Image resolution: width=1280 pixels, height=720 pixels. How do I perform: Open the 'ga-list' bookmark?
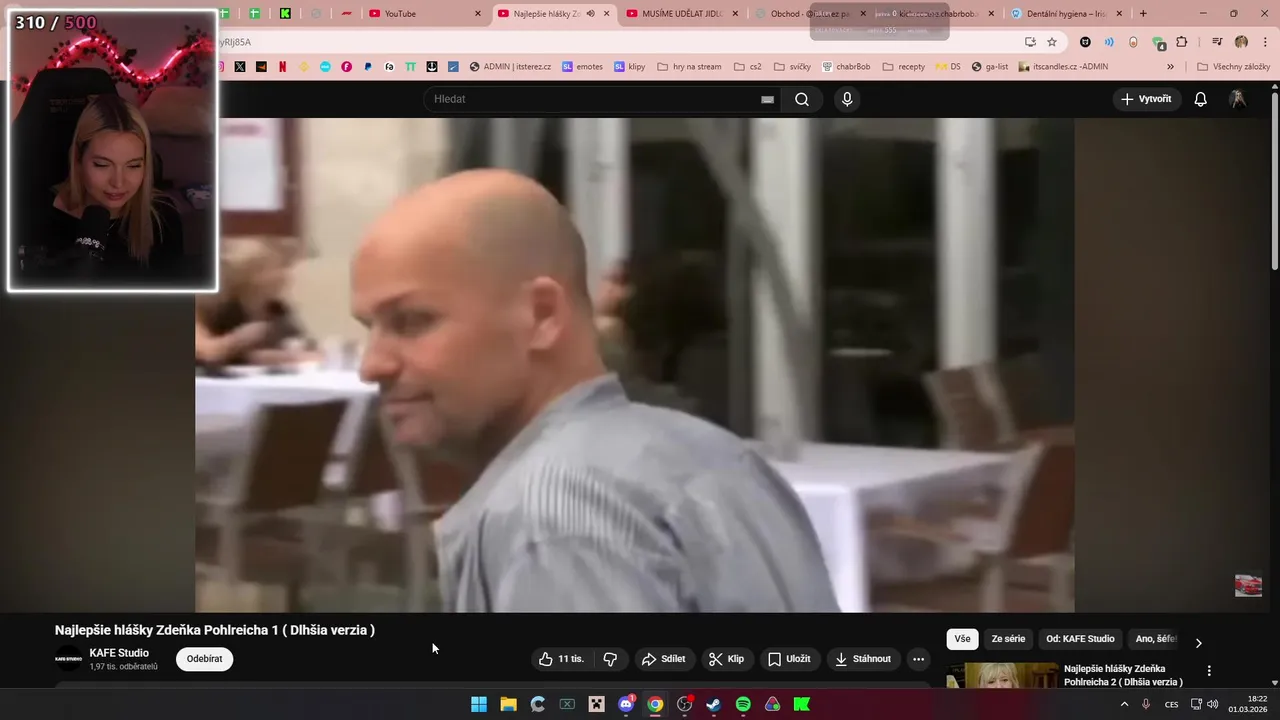(x=990, y=67)
